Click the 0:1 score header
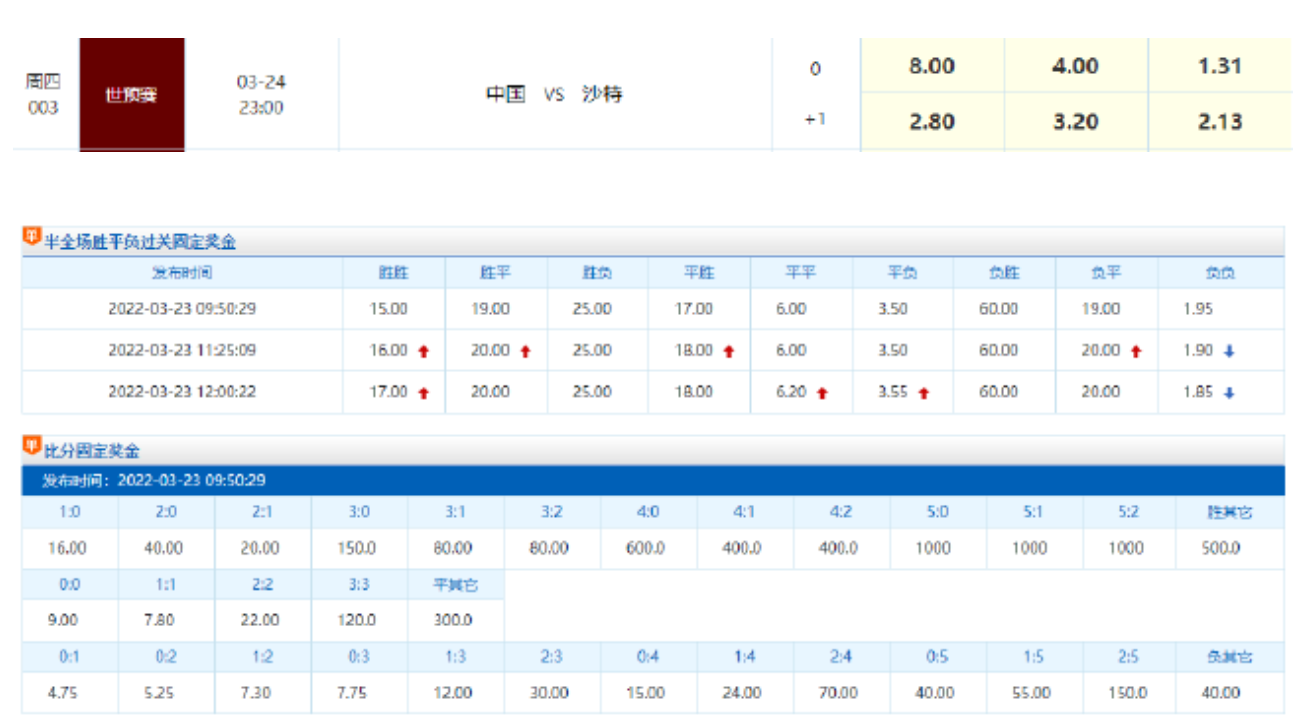This screenshot has width=1302, height=721. click(x=69, y=657)
